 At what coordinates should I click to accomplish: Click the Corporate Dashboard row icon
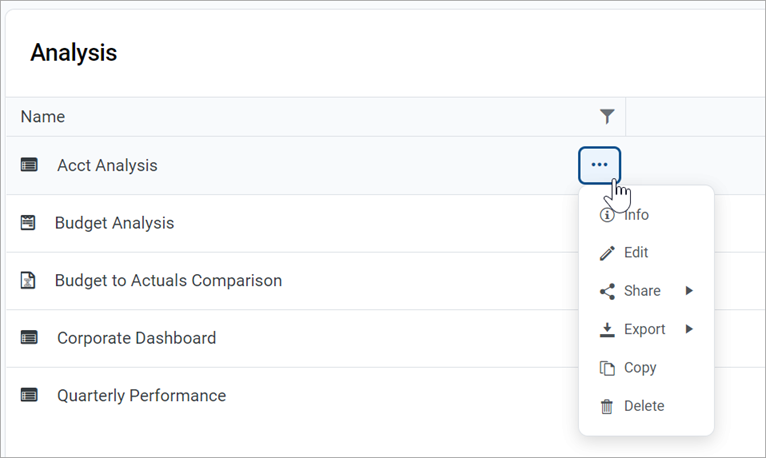29,338
